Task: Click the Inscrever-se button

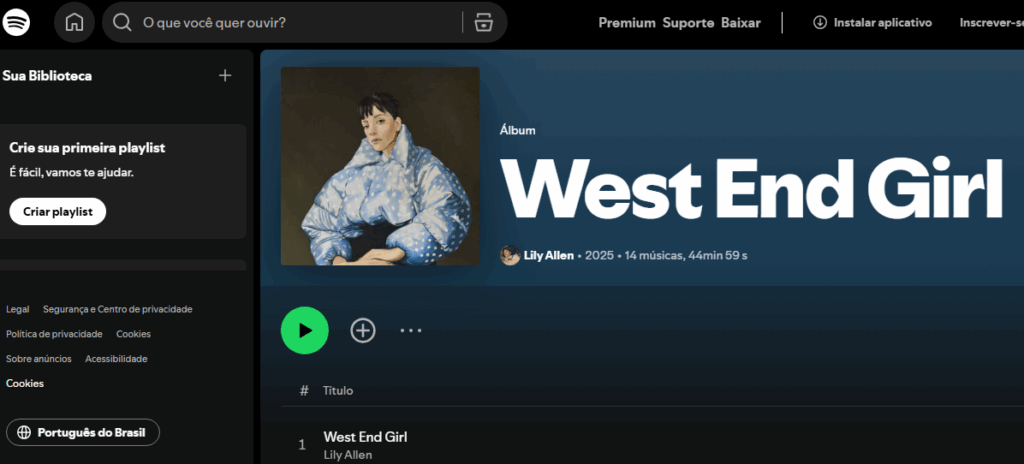Action: (x=991, y=23)
